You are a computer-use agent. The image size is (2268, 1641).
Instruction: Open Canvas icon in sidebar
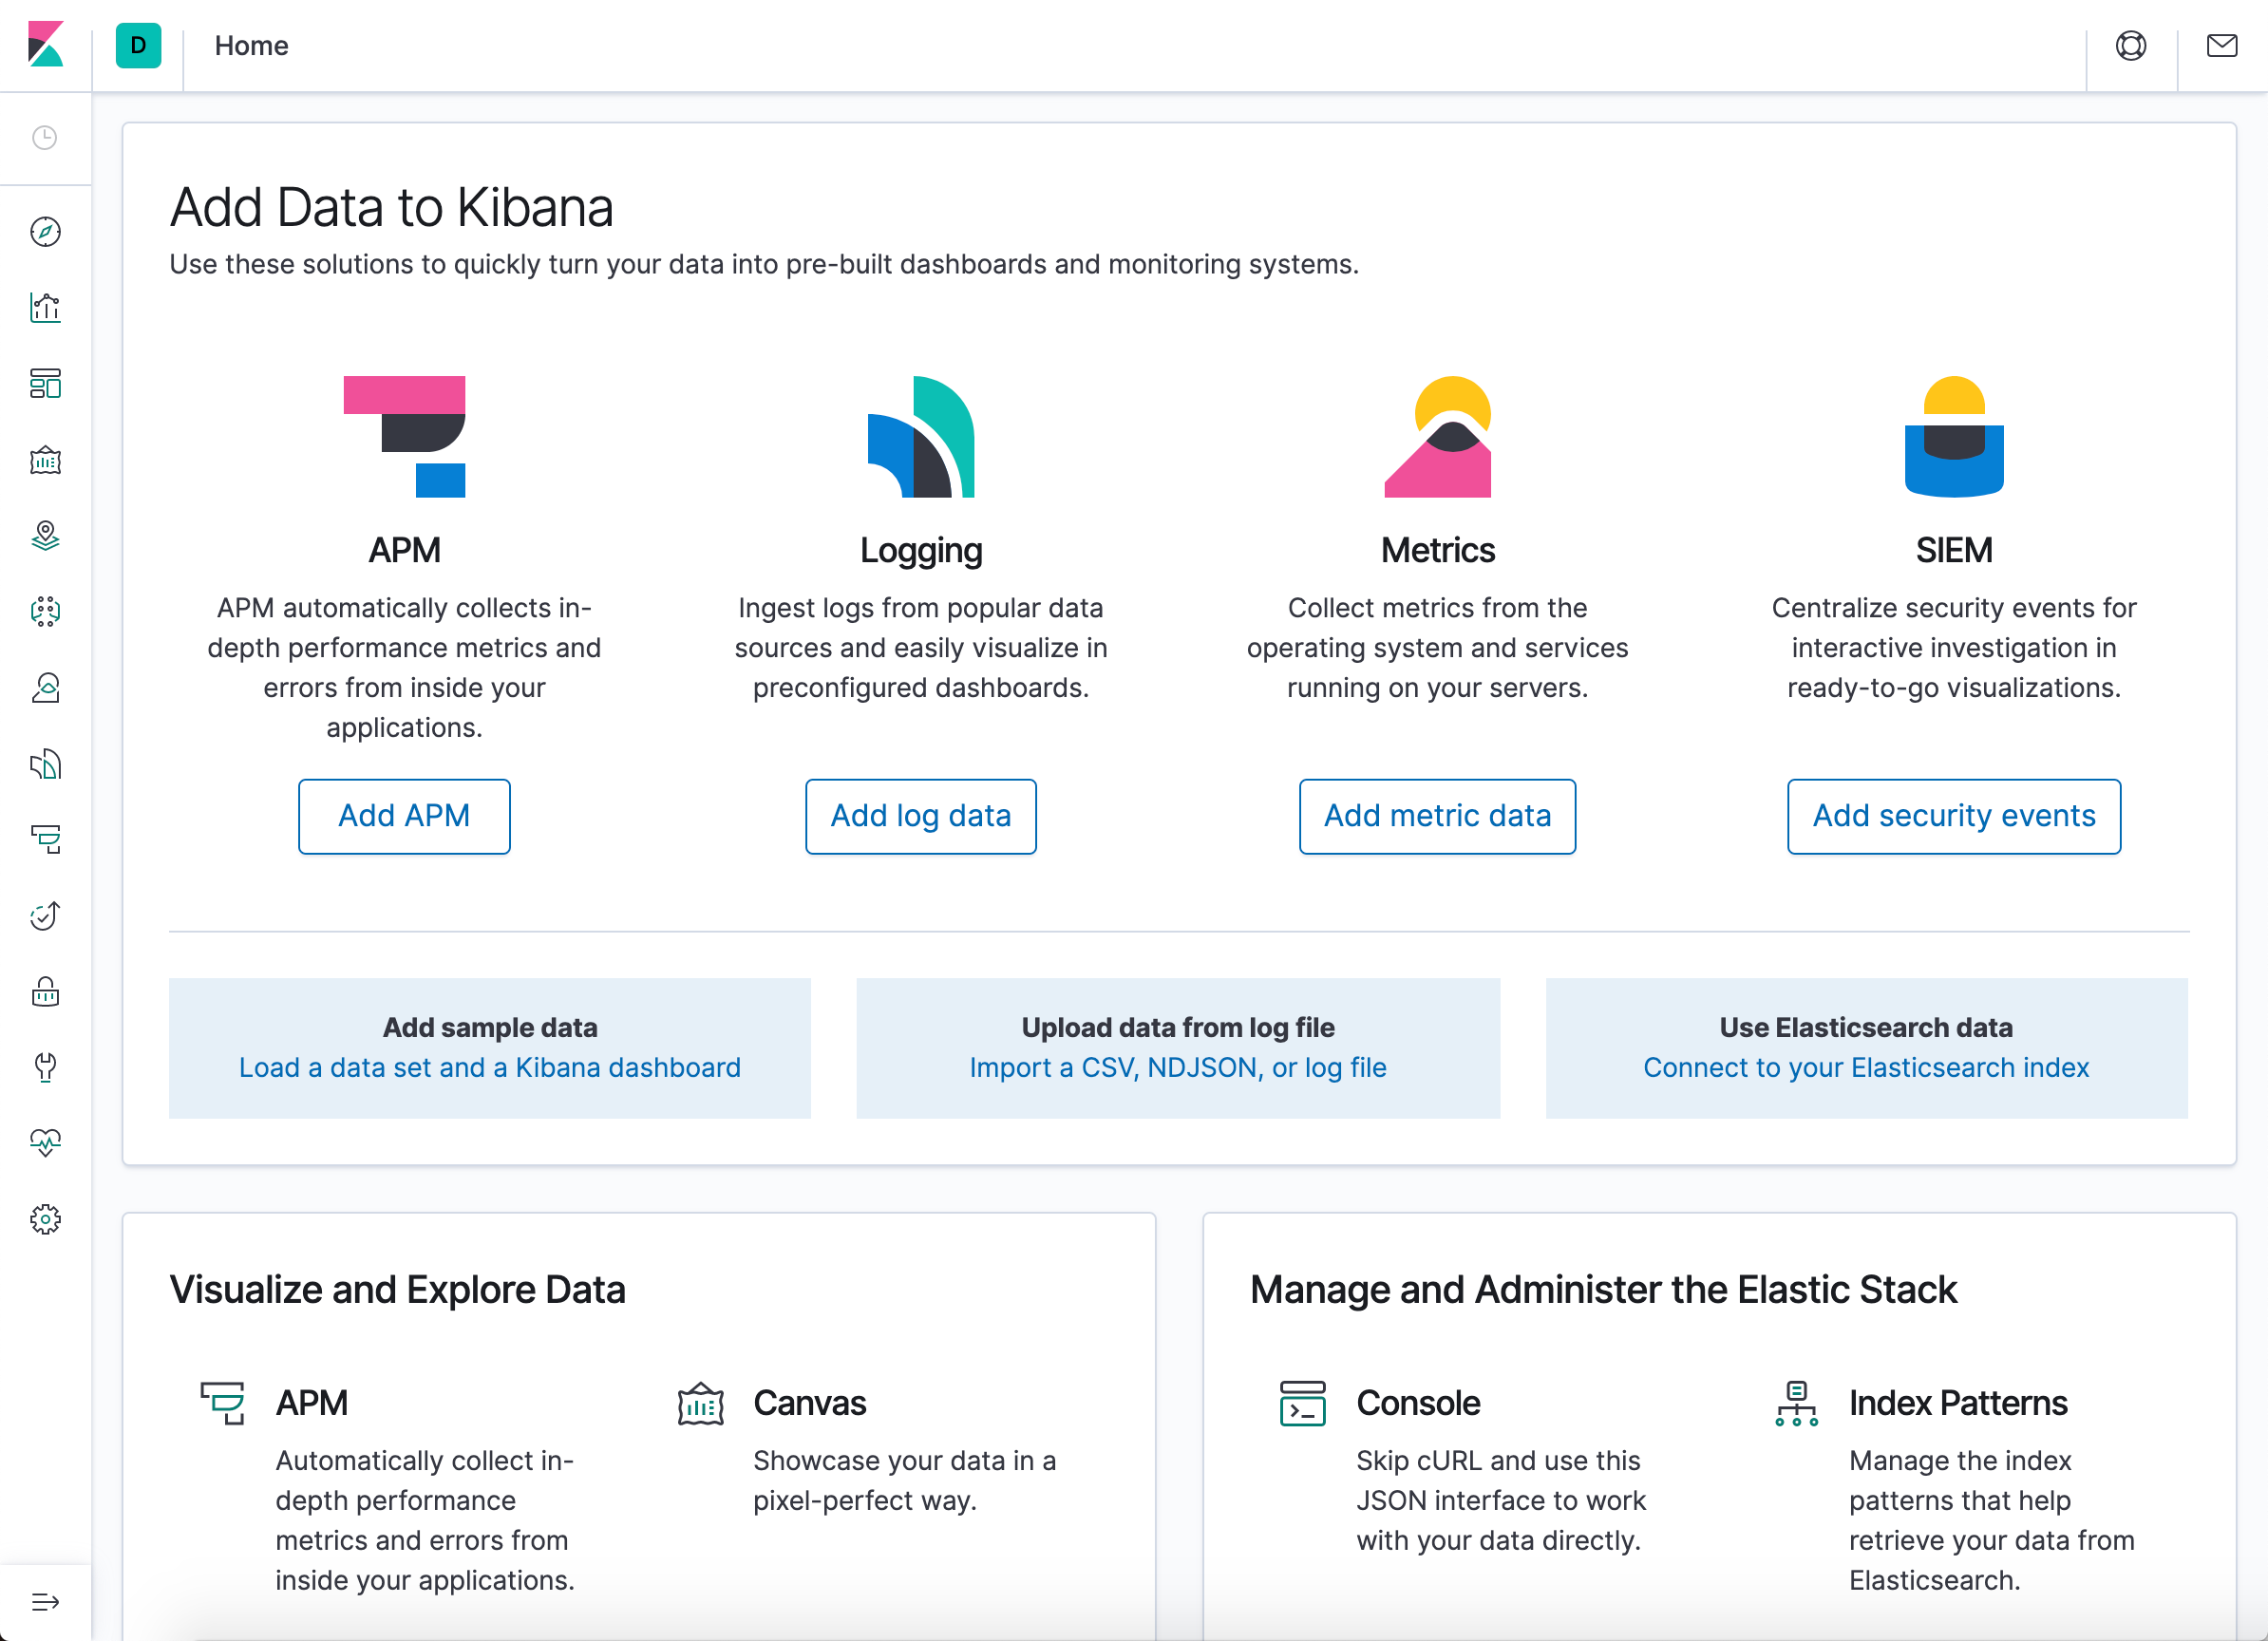[45, 460]
